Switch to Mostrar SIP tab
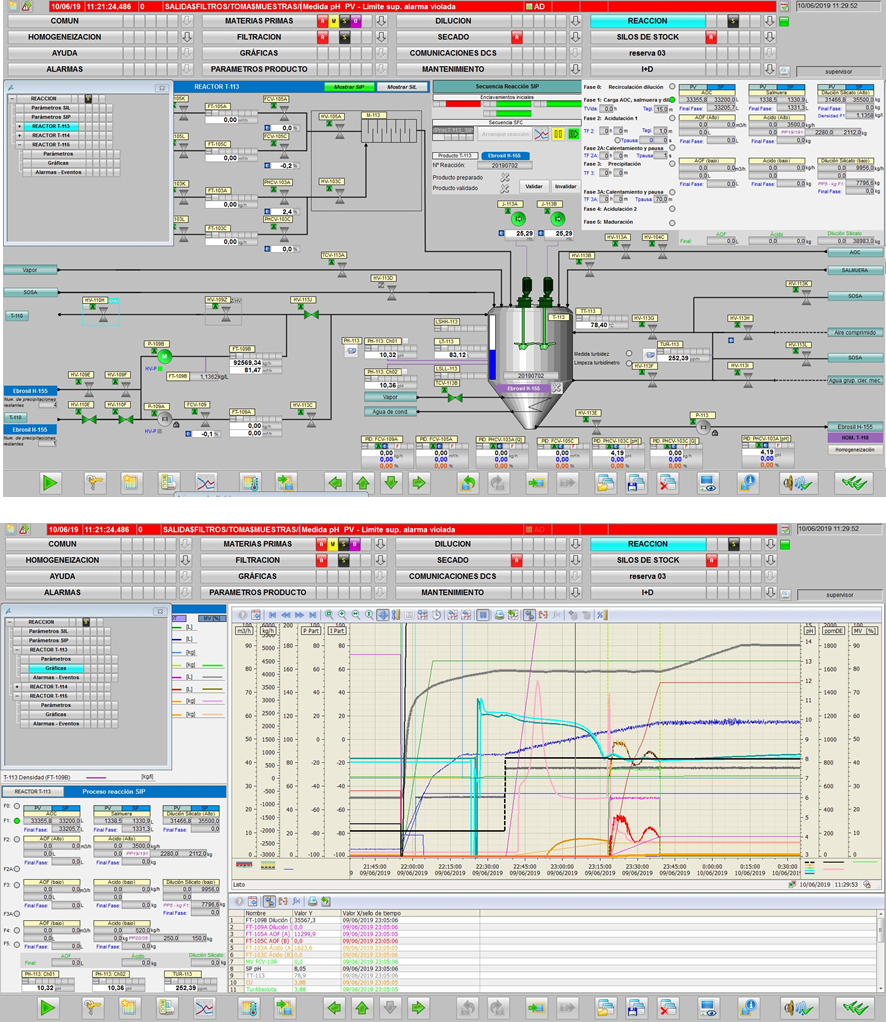 [x=349, y=87]
